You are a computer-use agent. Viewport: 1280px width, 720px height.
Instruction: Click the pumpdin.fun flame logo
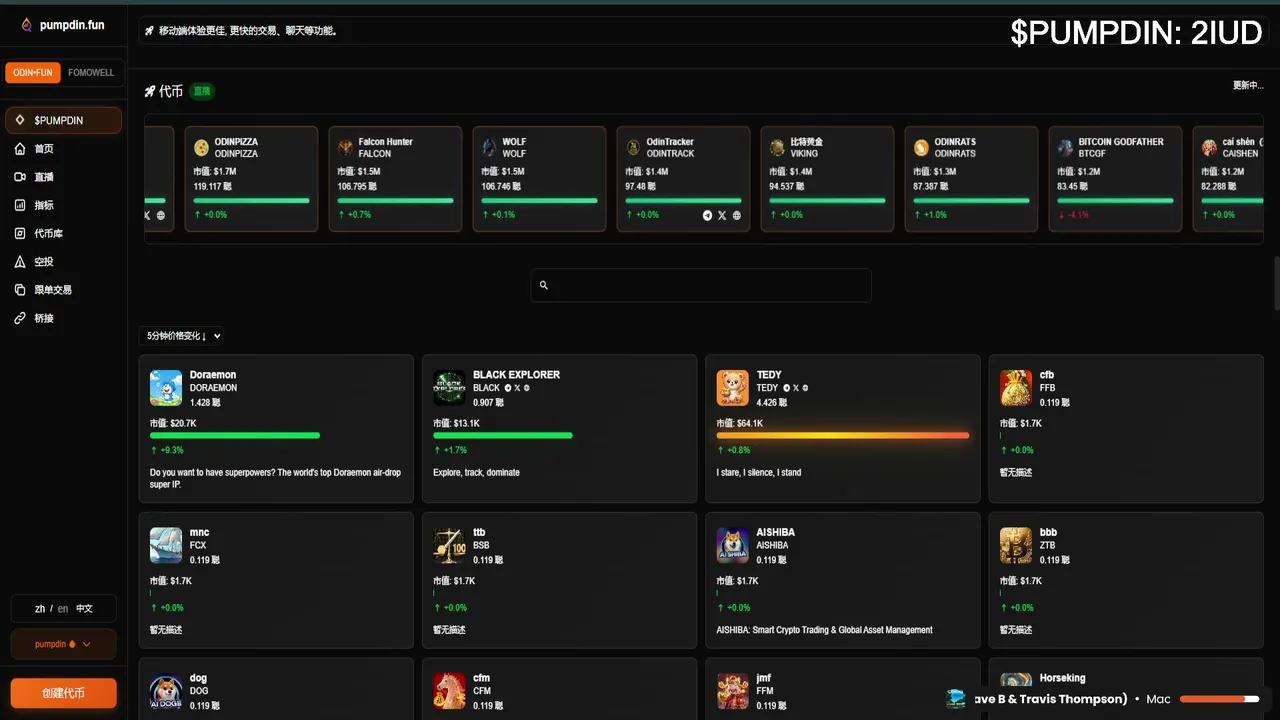tap(27, 25)
